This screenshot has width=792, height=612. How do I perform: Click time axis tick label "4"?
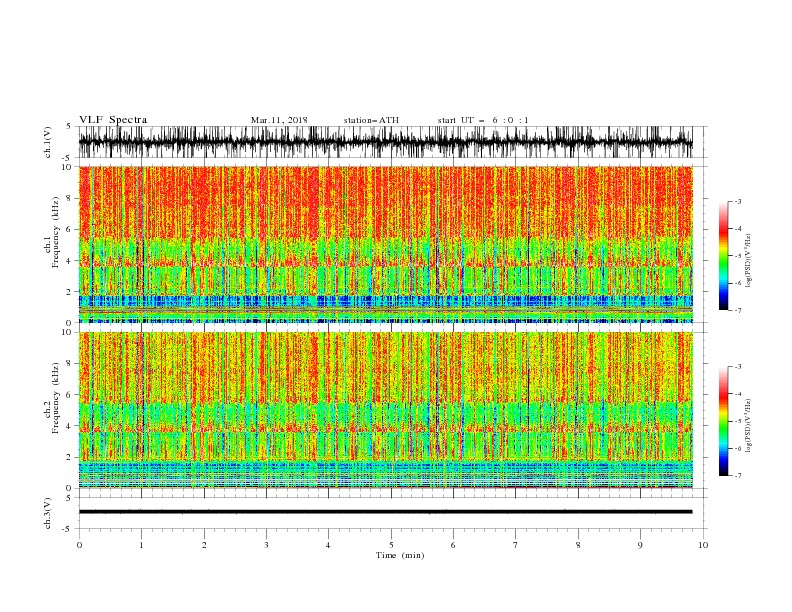pos(328,545)
